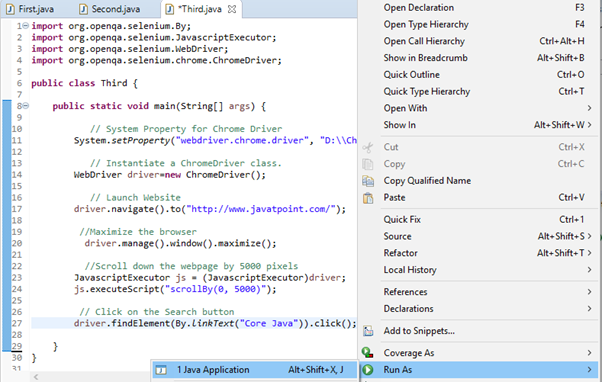Open the Open With menu entry
This screenshot has width=602, height=382.
(479, 108)
